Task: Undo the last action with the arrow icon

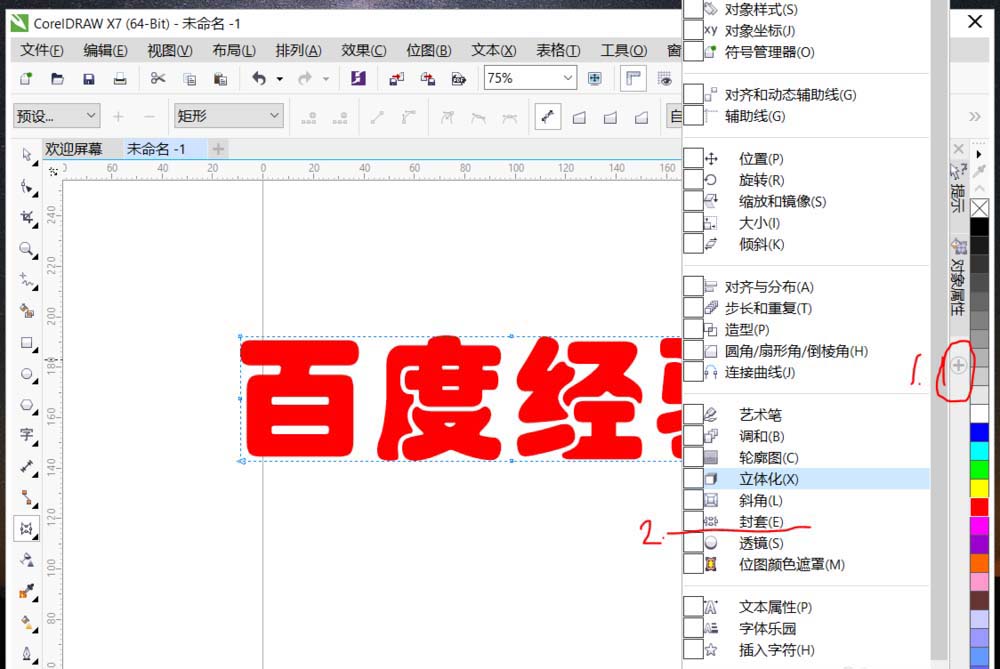Action: click(x=259, y=78)
